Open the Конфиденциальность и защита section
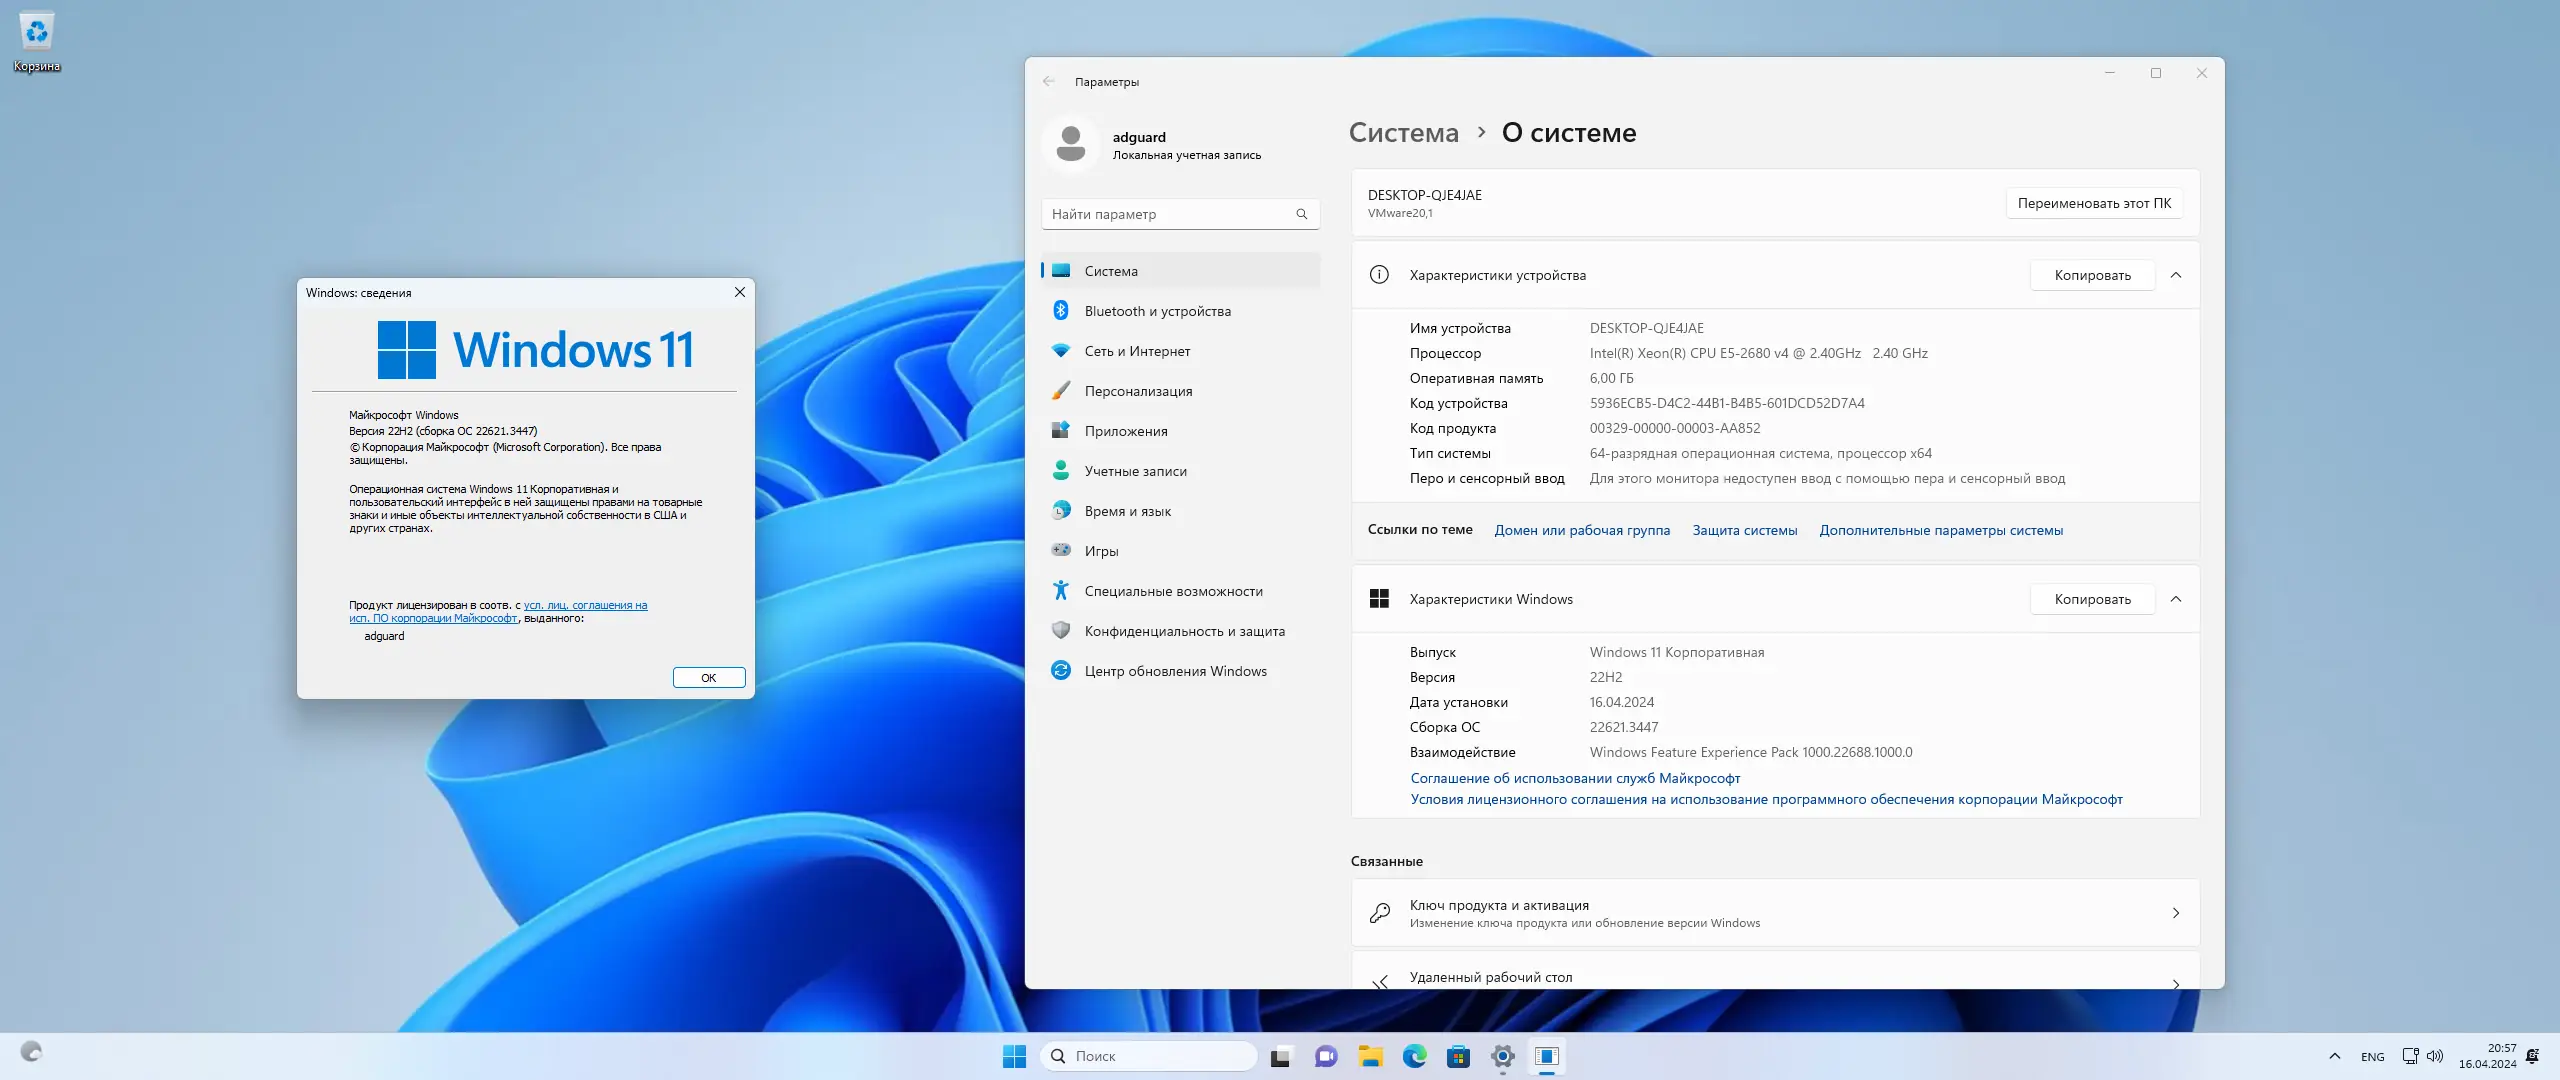 [1184, 631]
